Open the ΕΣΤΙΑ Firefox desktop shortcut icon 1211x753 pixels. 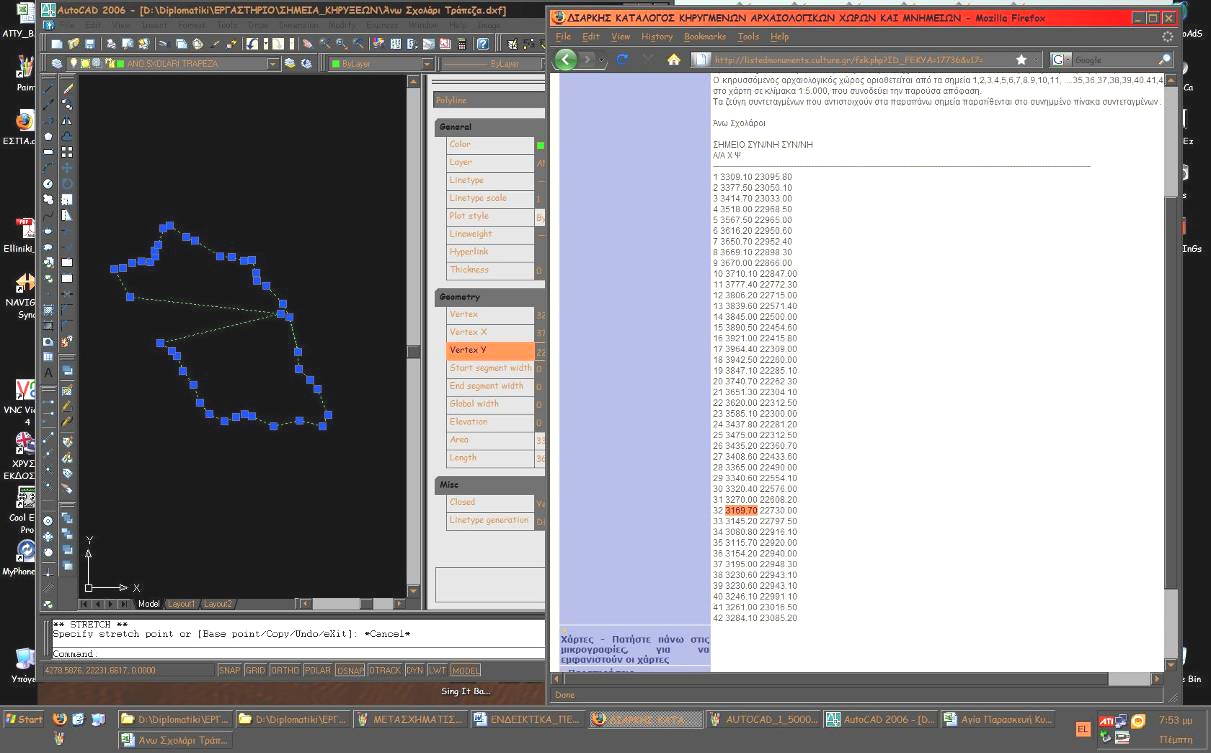coord(25,122)
